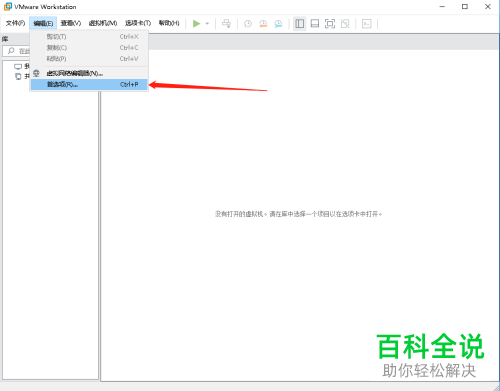Enter full screen mode icon

click(330, 23)
